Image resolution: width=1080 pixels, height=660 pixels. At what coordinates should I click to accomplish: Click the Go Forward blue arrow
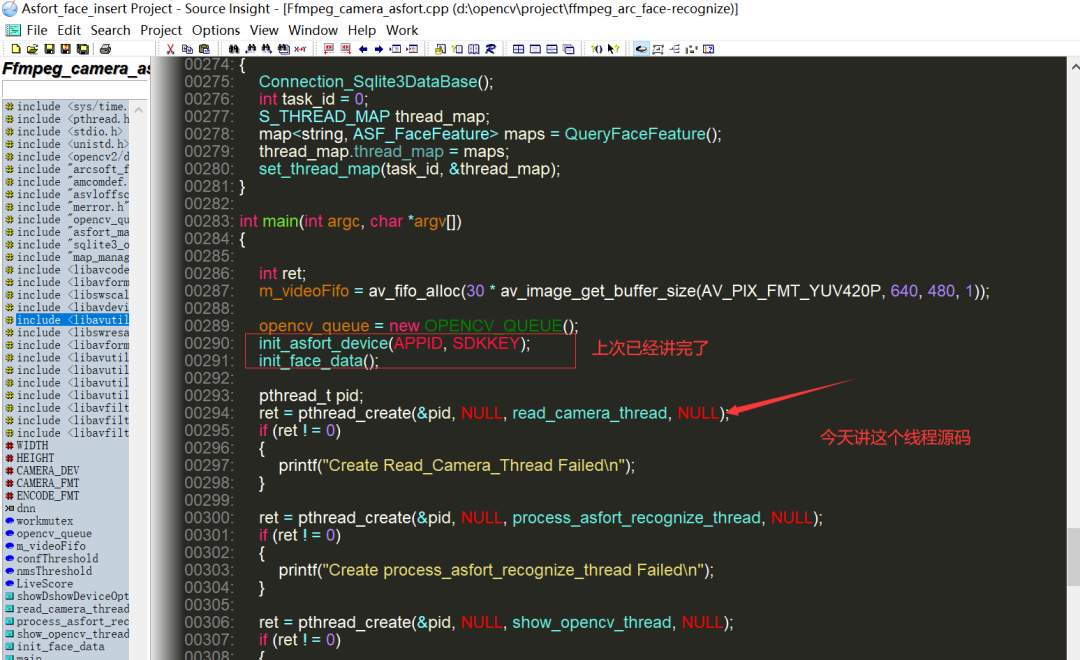379,49
